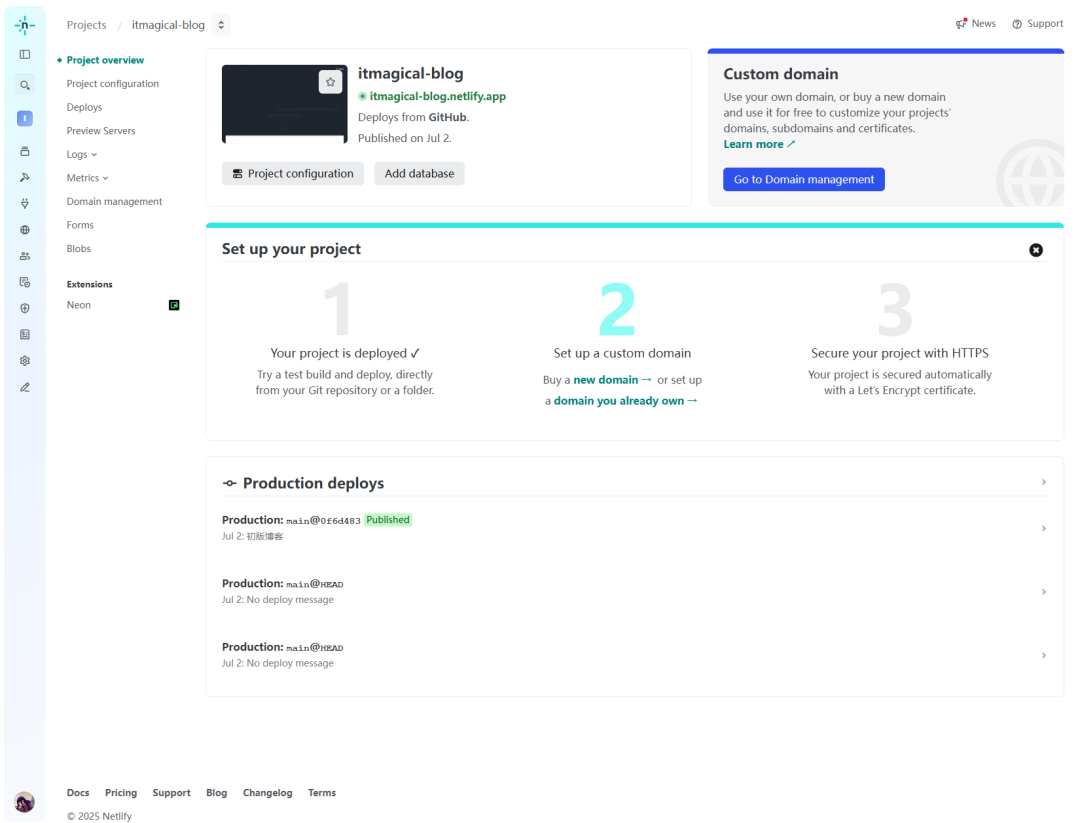
Task: Select the search icon in the sidebar
Action: click(24, 84)
